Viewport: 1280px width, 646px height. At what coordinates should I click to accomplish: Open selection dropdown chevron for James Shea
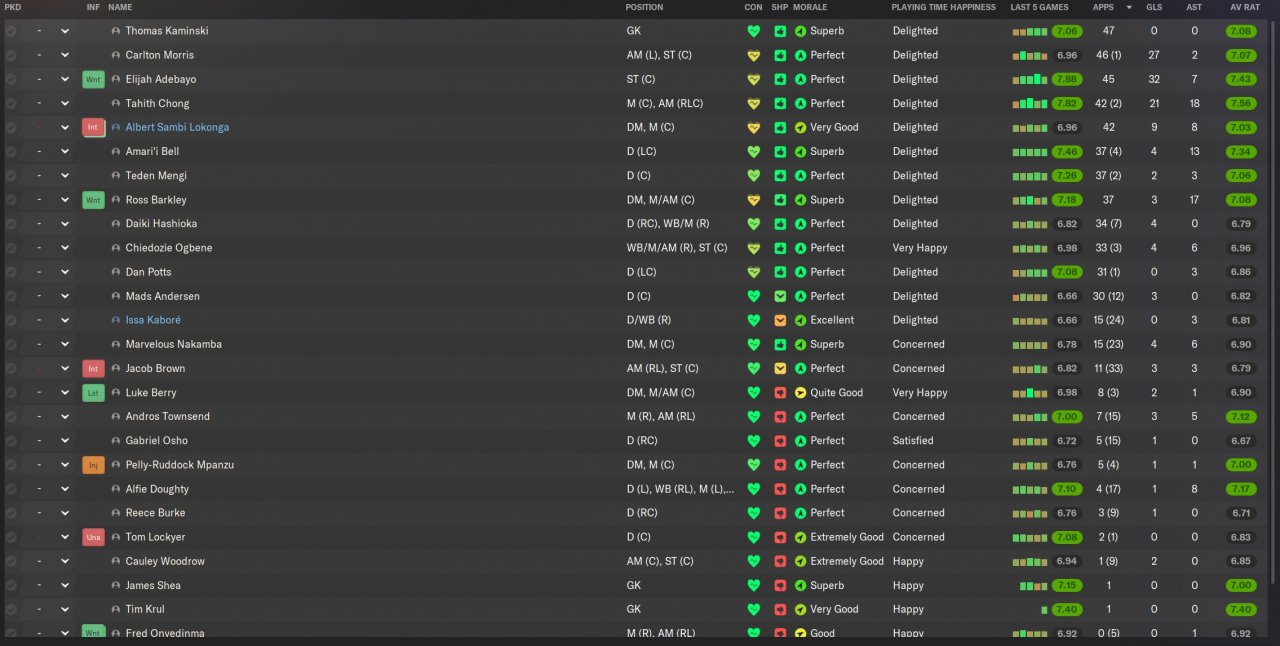(65, 585)
